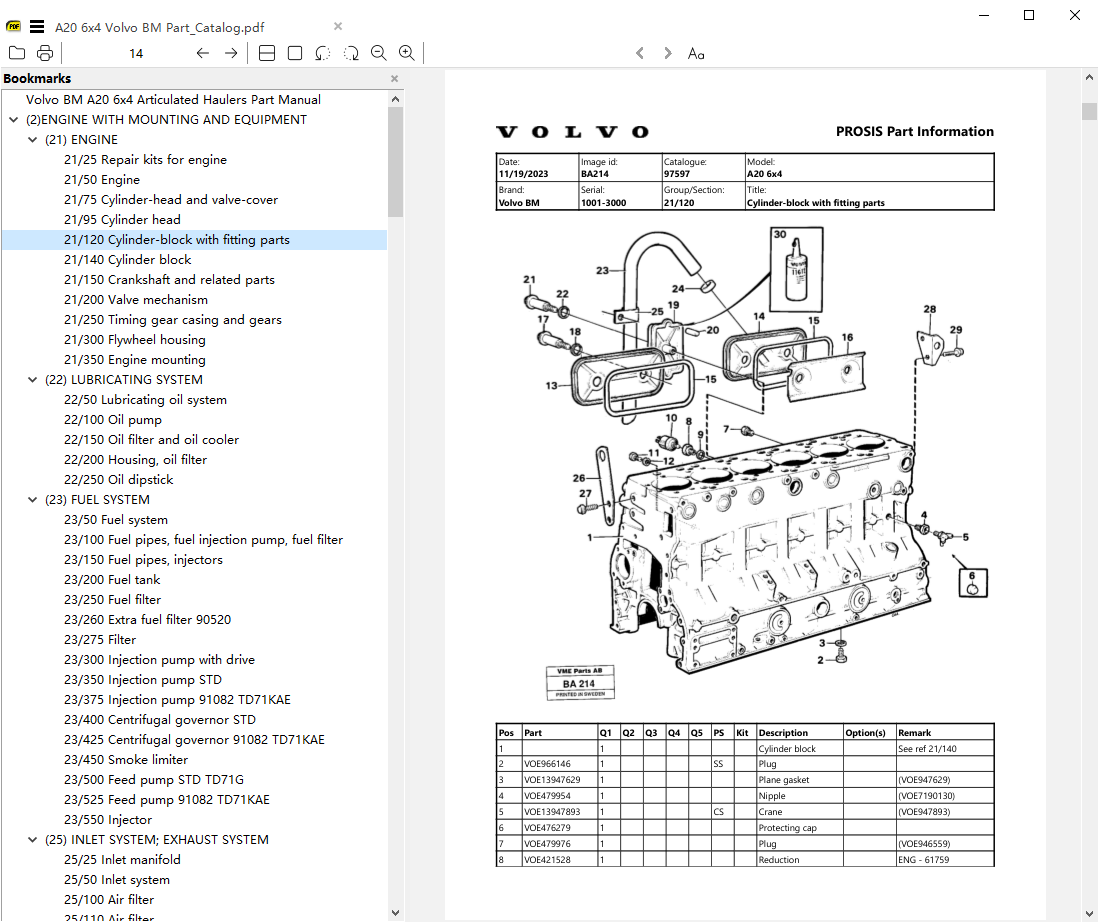Toggle match case Aa icon
Screen dimensions: 1099x923
click(696, 53)
